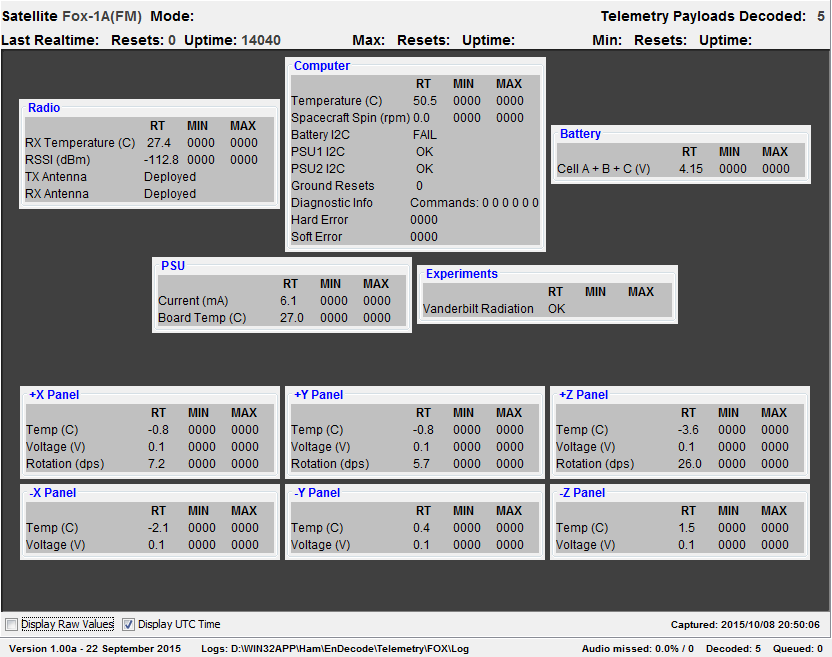This screenshot has height=657, width=832.
Task: Click the Audio missed status entry
Action: coord(638,649)
